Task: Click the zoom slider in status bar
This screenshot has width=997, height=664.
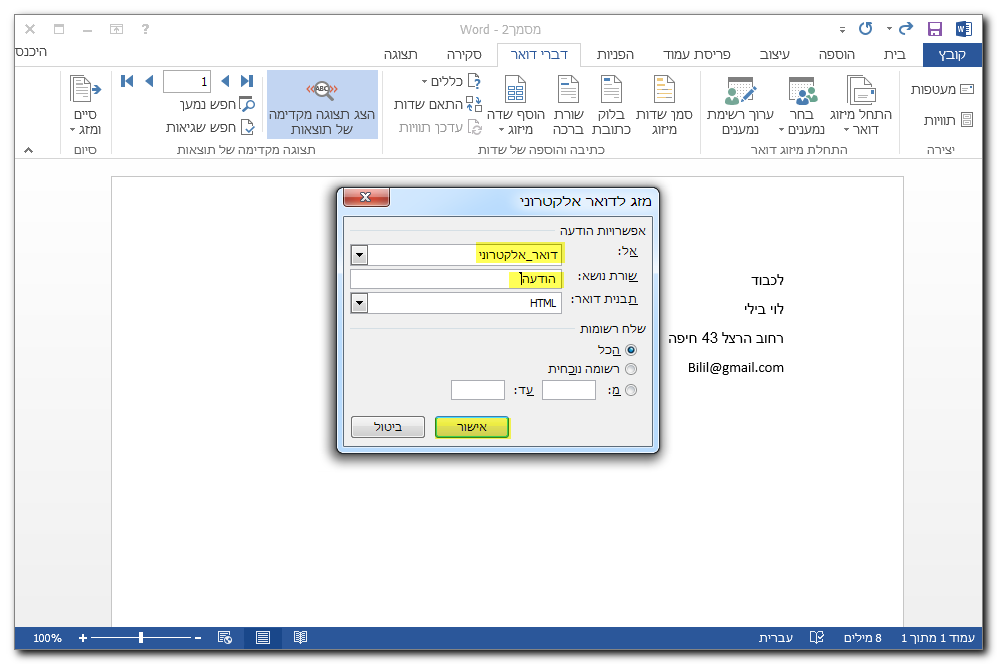Action: click(141, 637)
